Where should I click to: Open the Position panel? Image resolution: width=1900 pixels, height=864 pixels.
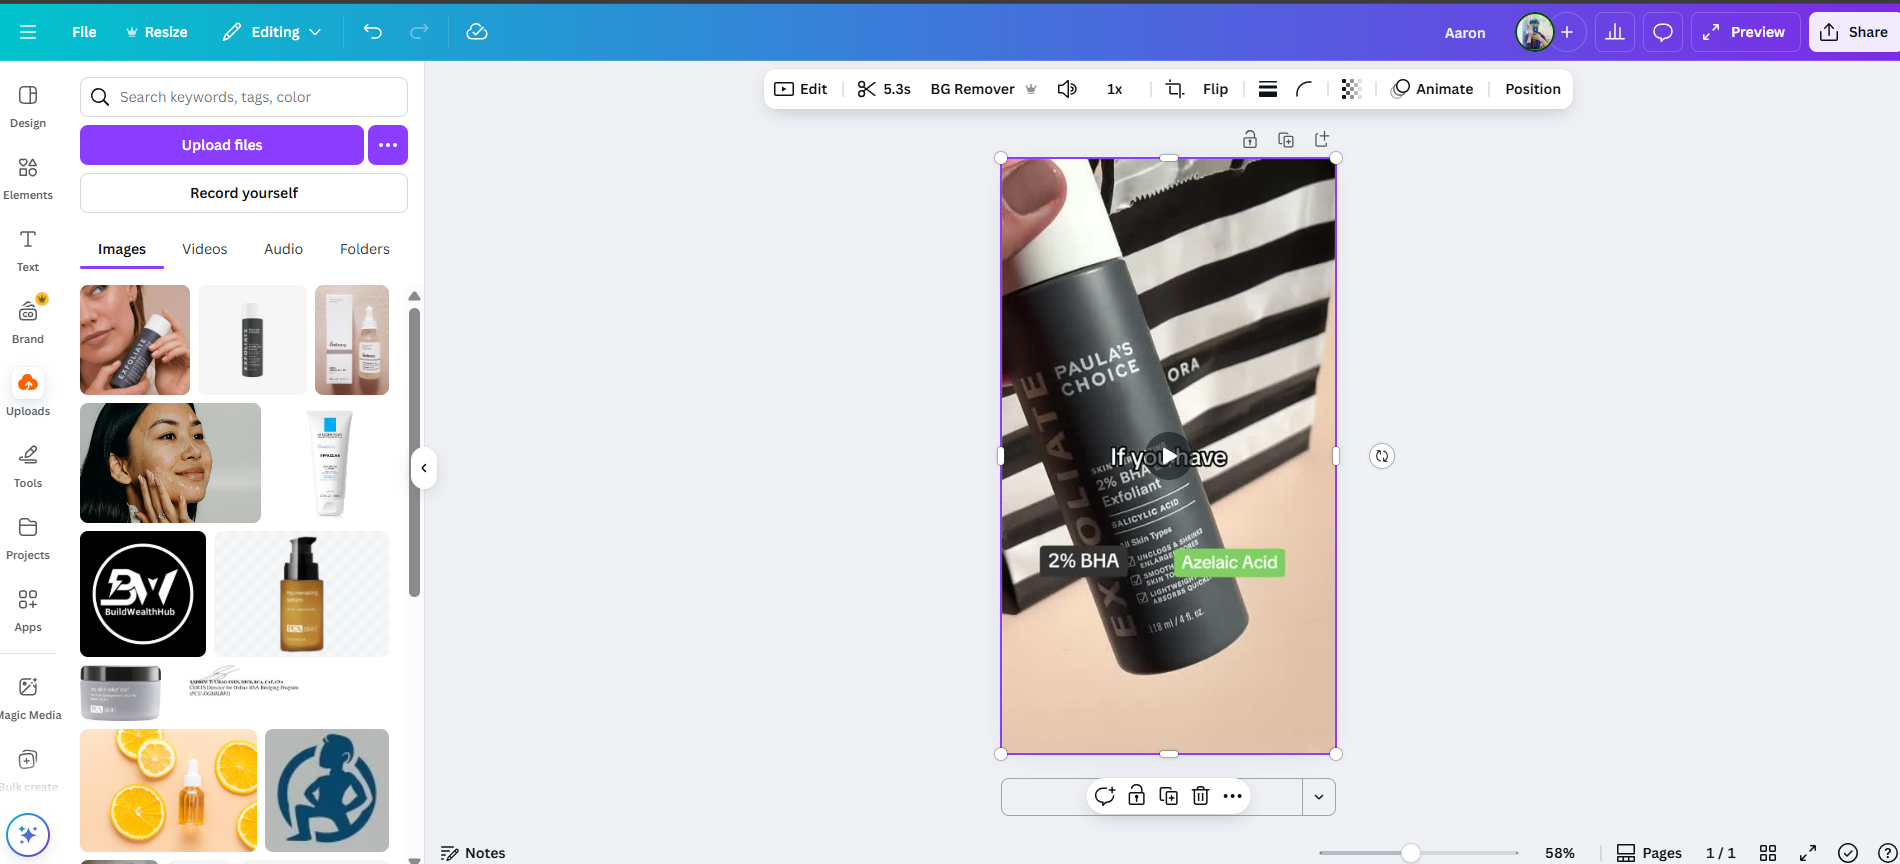pos(1532,89)
